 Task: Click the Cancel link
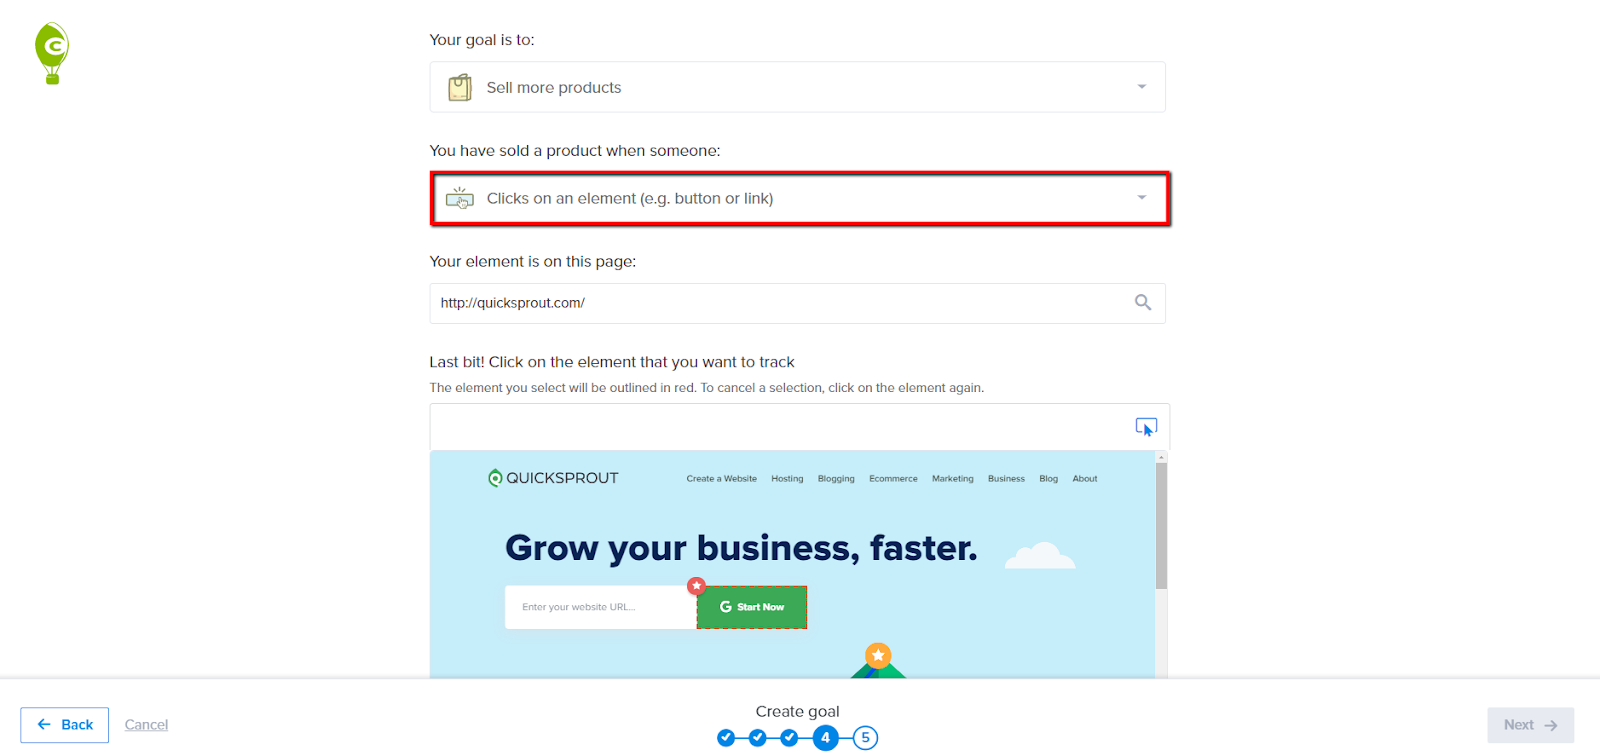146,725
